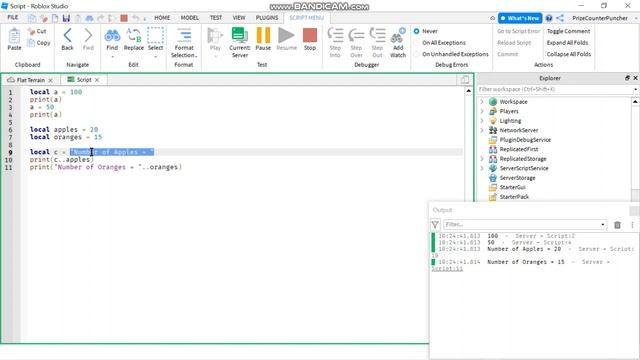Click the Current: Server icon
Screen dimensions: 640x360
[240, 36]
